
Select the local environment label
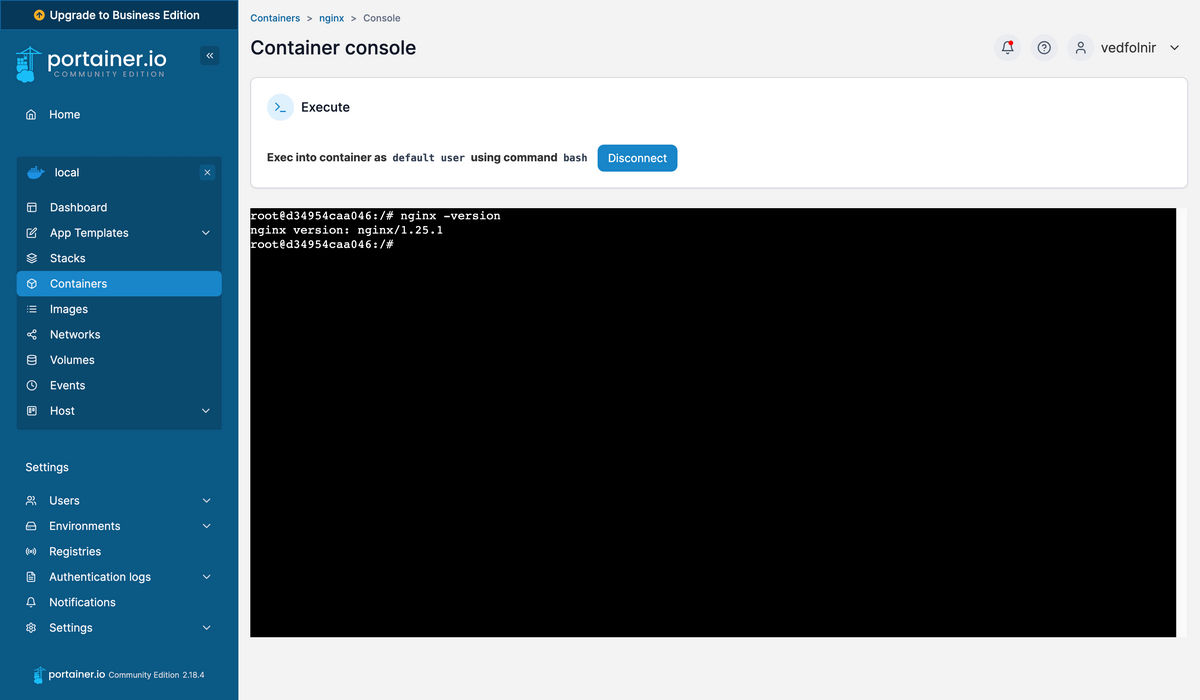[67, 173]
